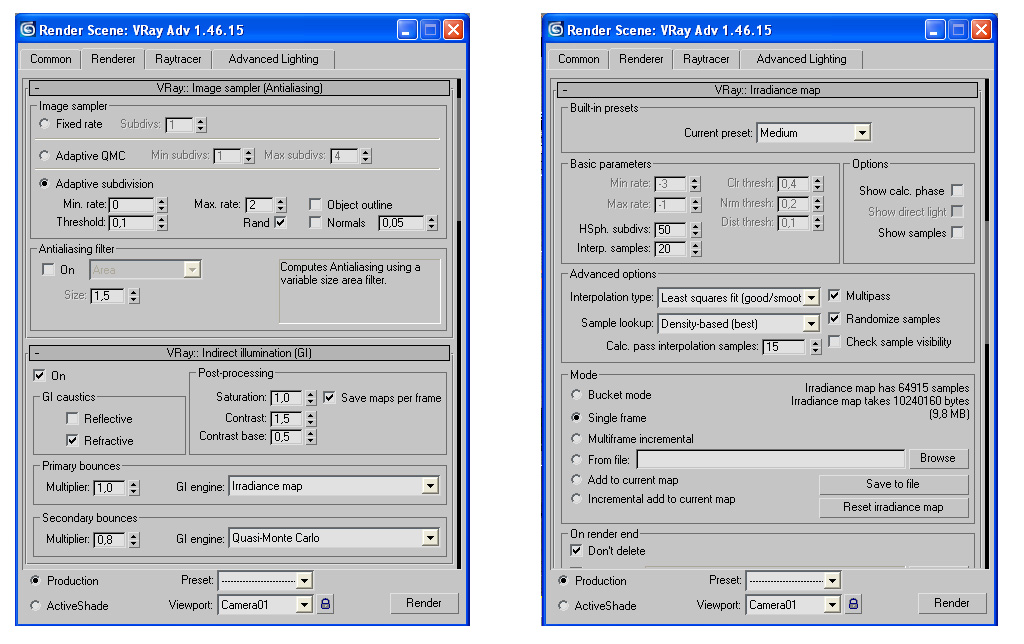Image resolution: width=1024 pixels, height=644 pixels.
Task: Open Sample lookup dropdown
Action: coord(811,323)
